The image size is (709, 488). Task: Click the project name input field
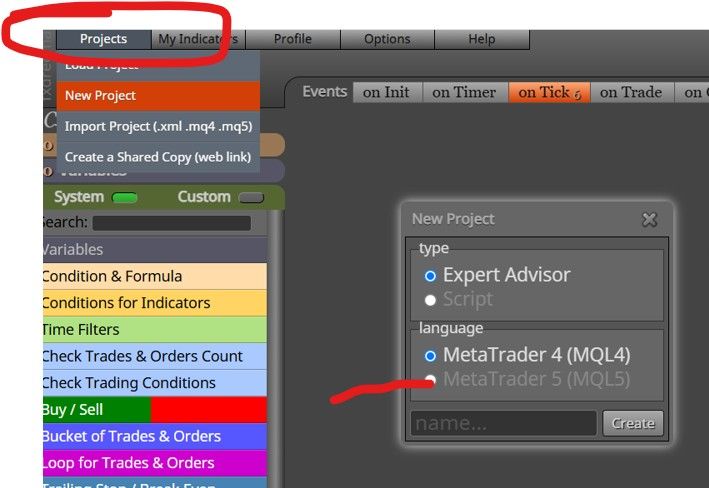(x=504, y=423)
